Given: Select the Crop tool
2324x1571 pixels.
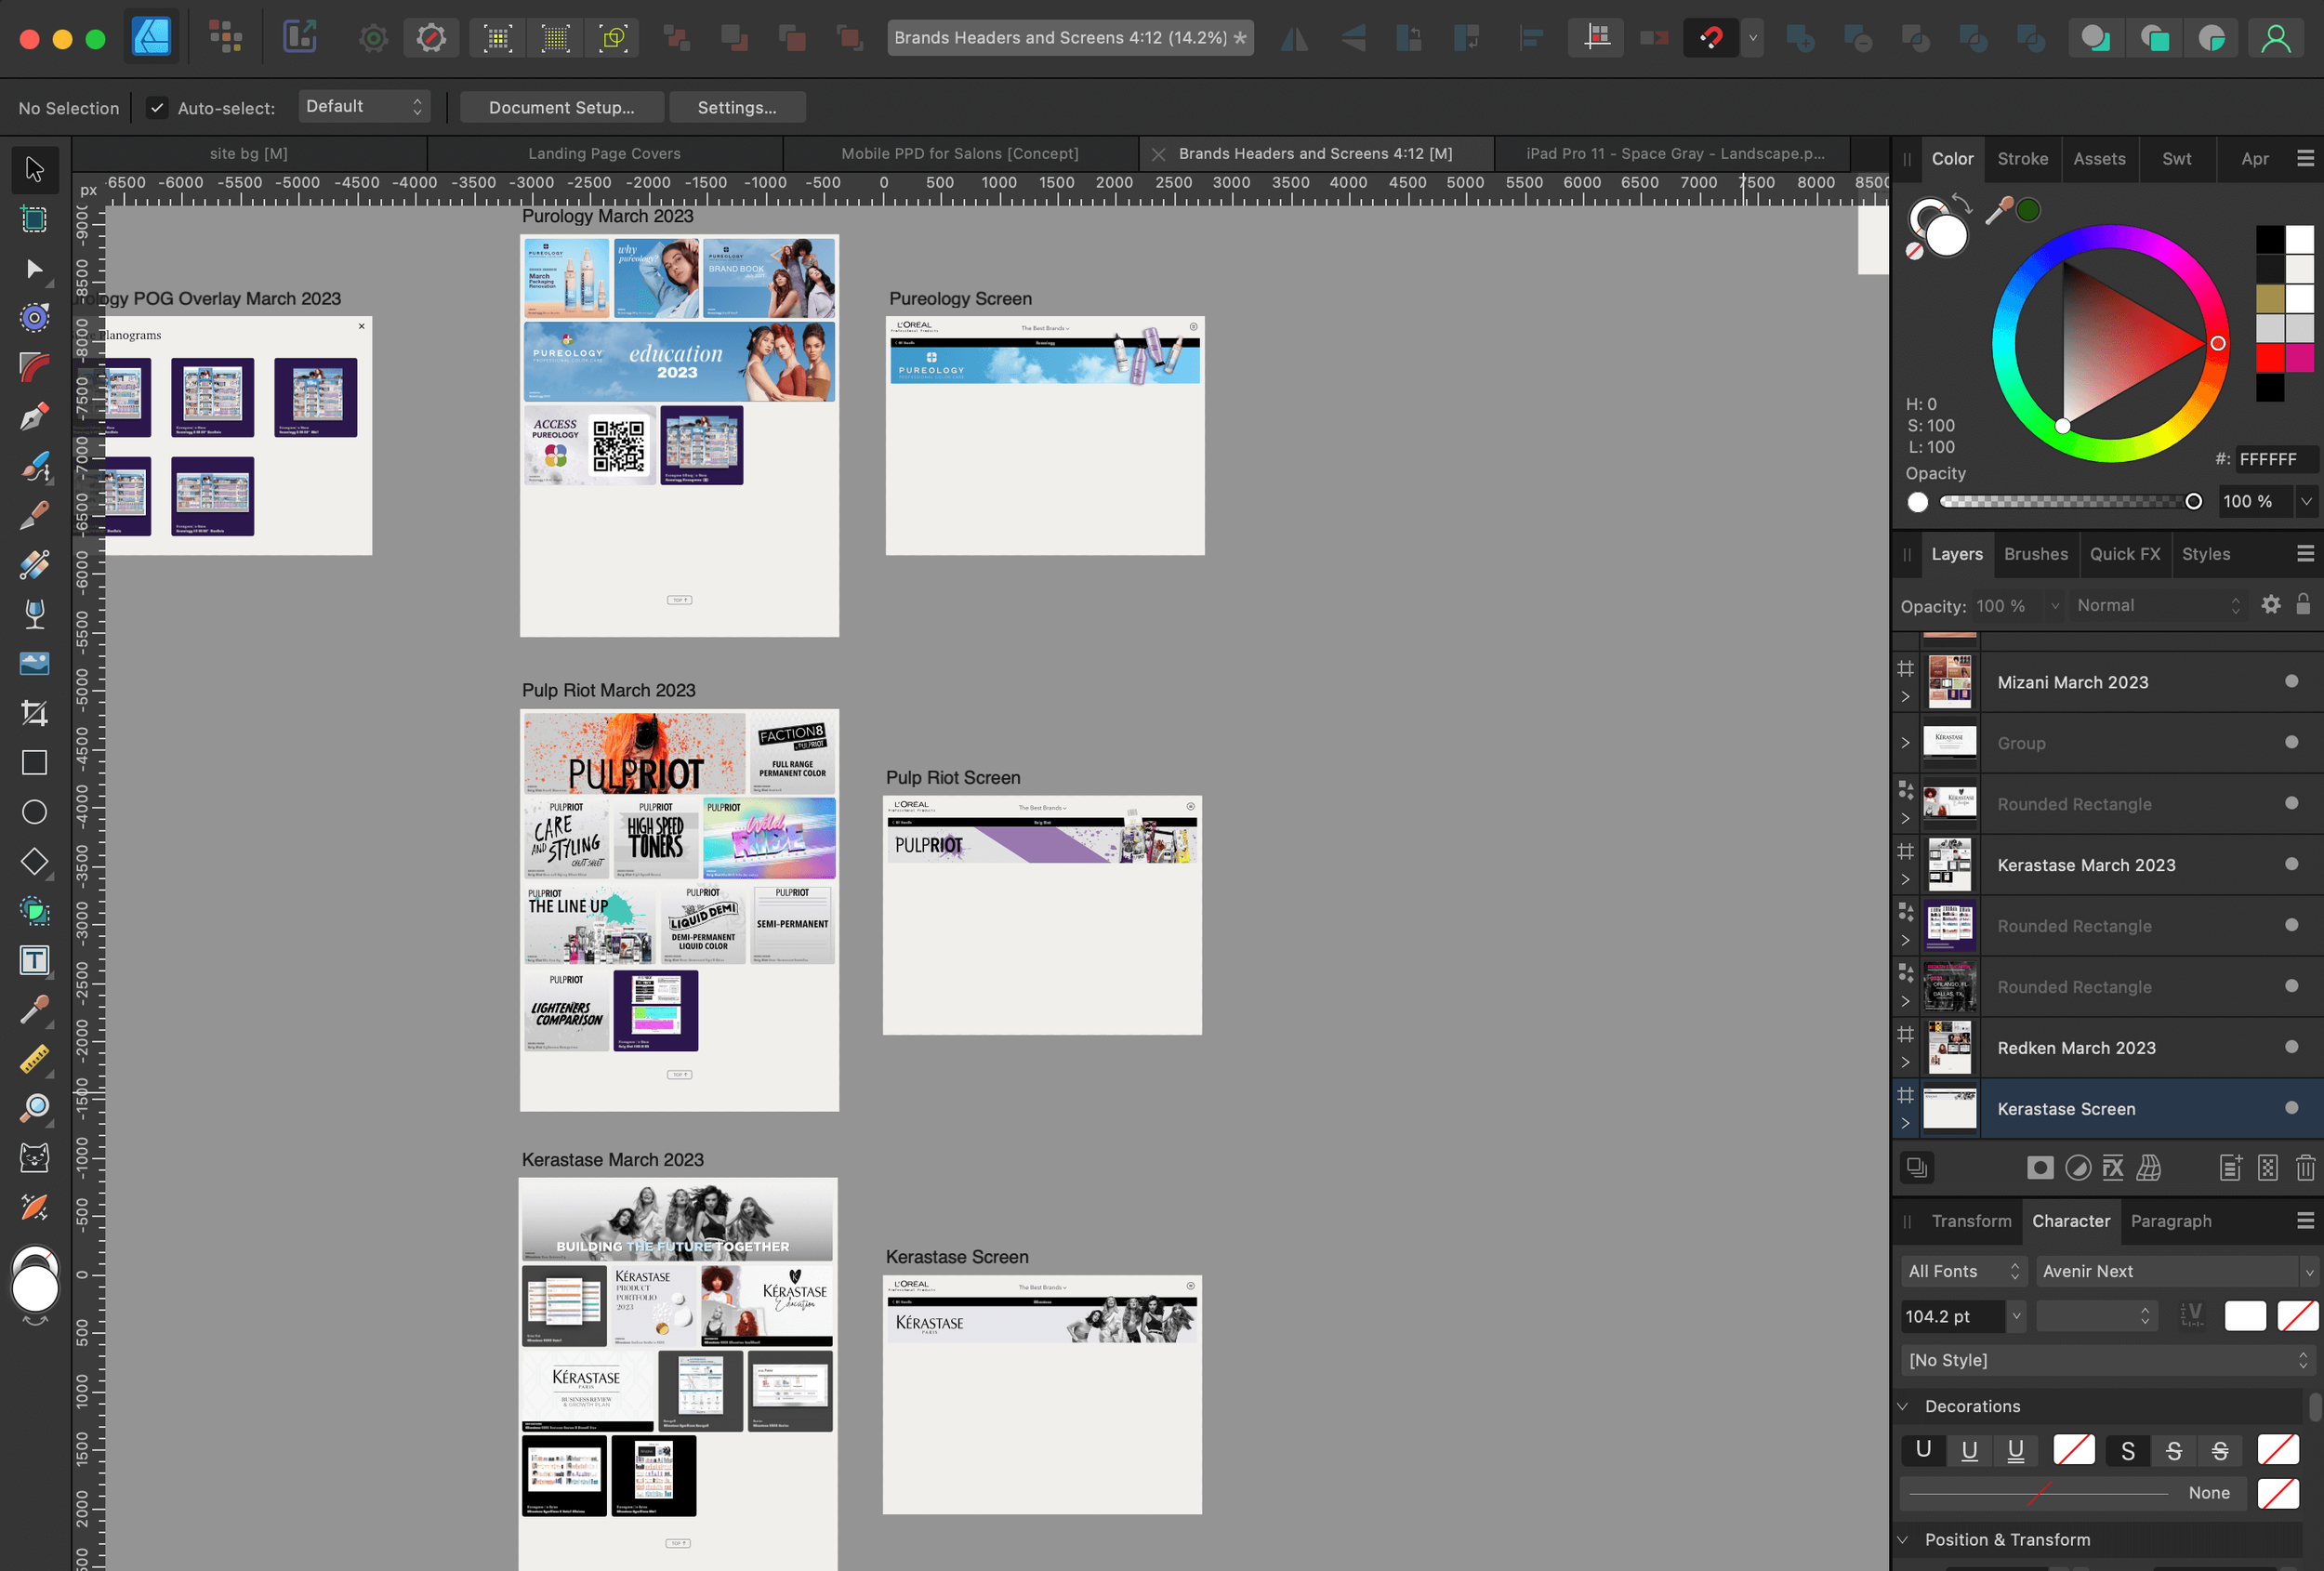Looking at the screenshot, I should [34, 713].
